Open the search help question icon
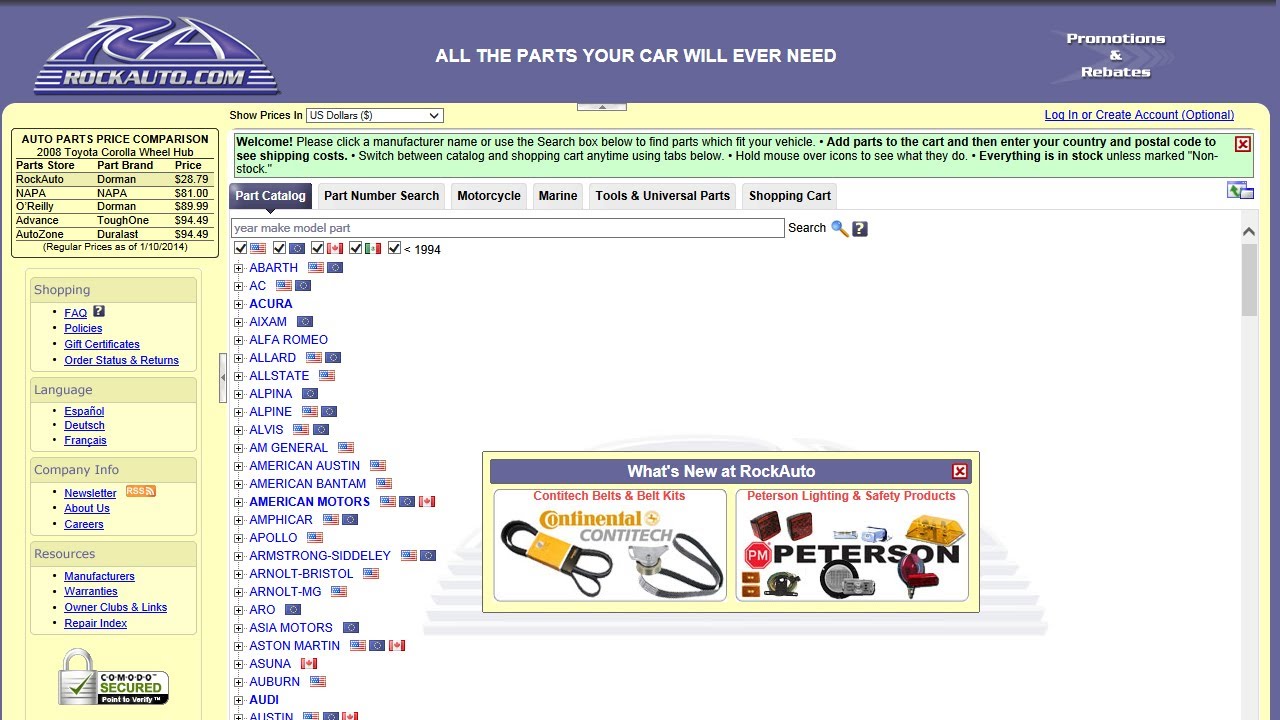Viewport: 1280px width, 720px height. coord(860,229)
